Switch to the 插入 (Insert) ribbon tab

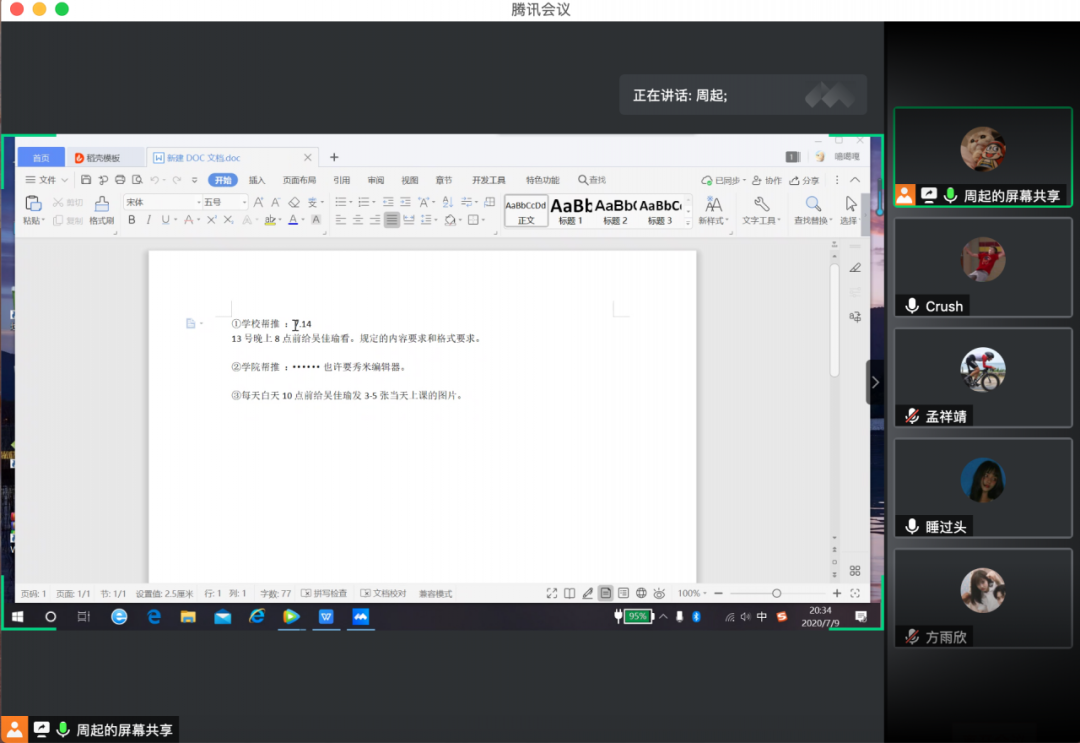257,180
